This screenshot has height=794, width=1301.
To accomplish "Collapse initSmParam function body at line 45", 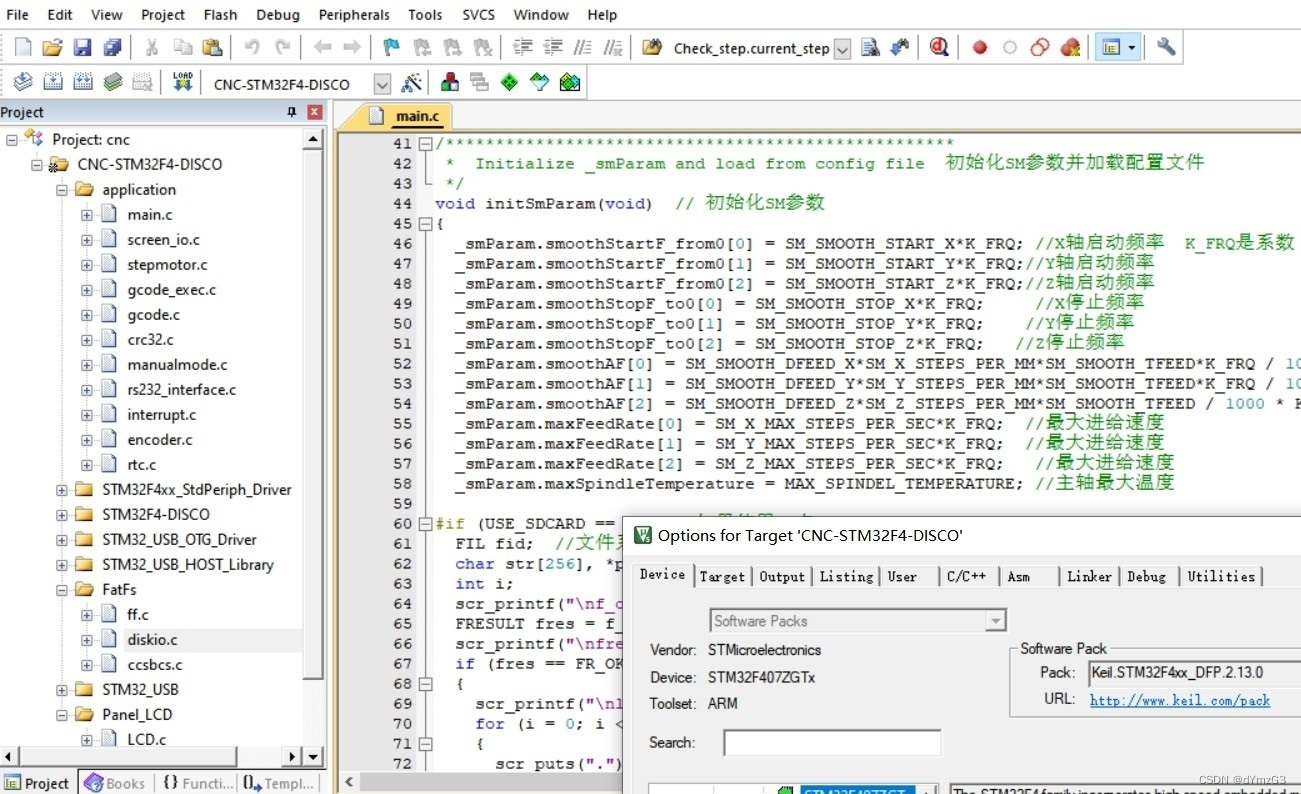I will click(427, 224).
